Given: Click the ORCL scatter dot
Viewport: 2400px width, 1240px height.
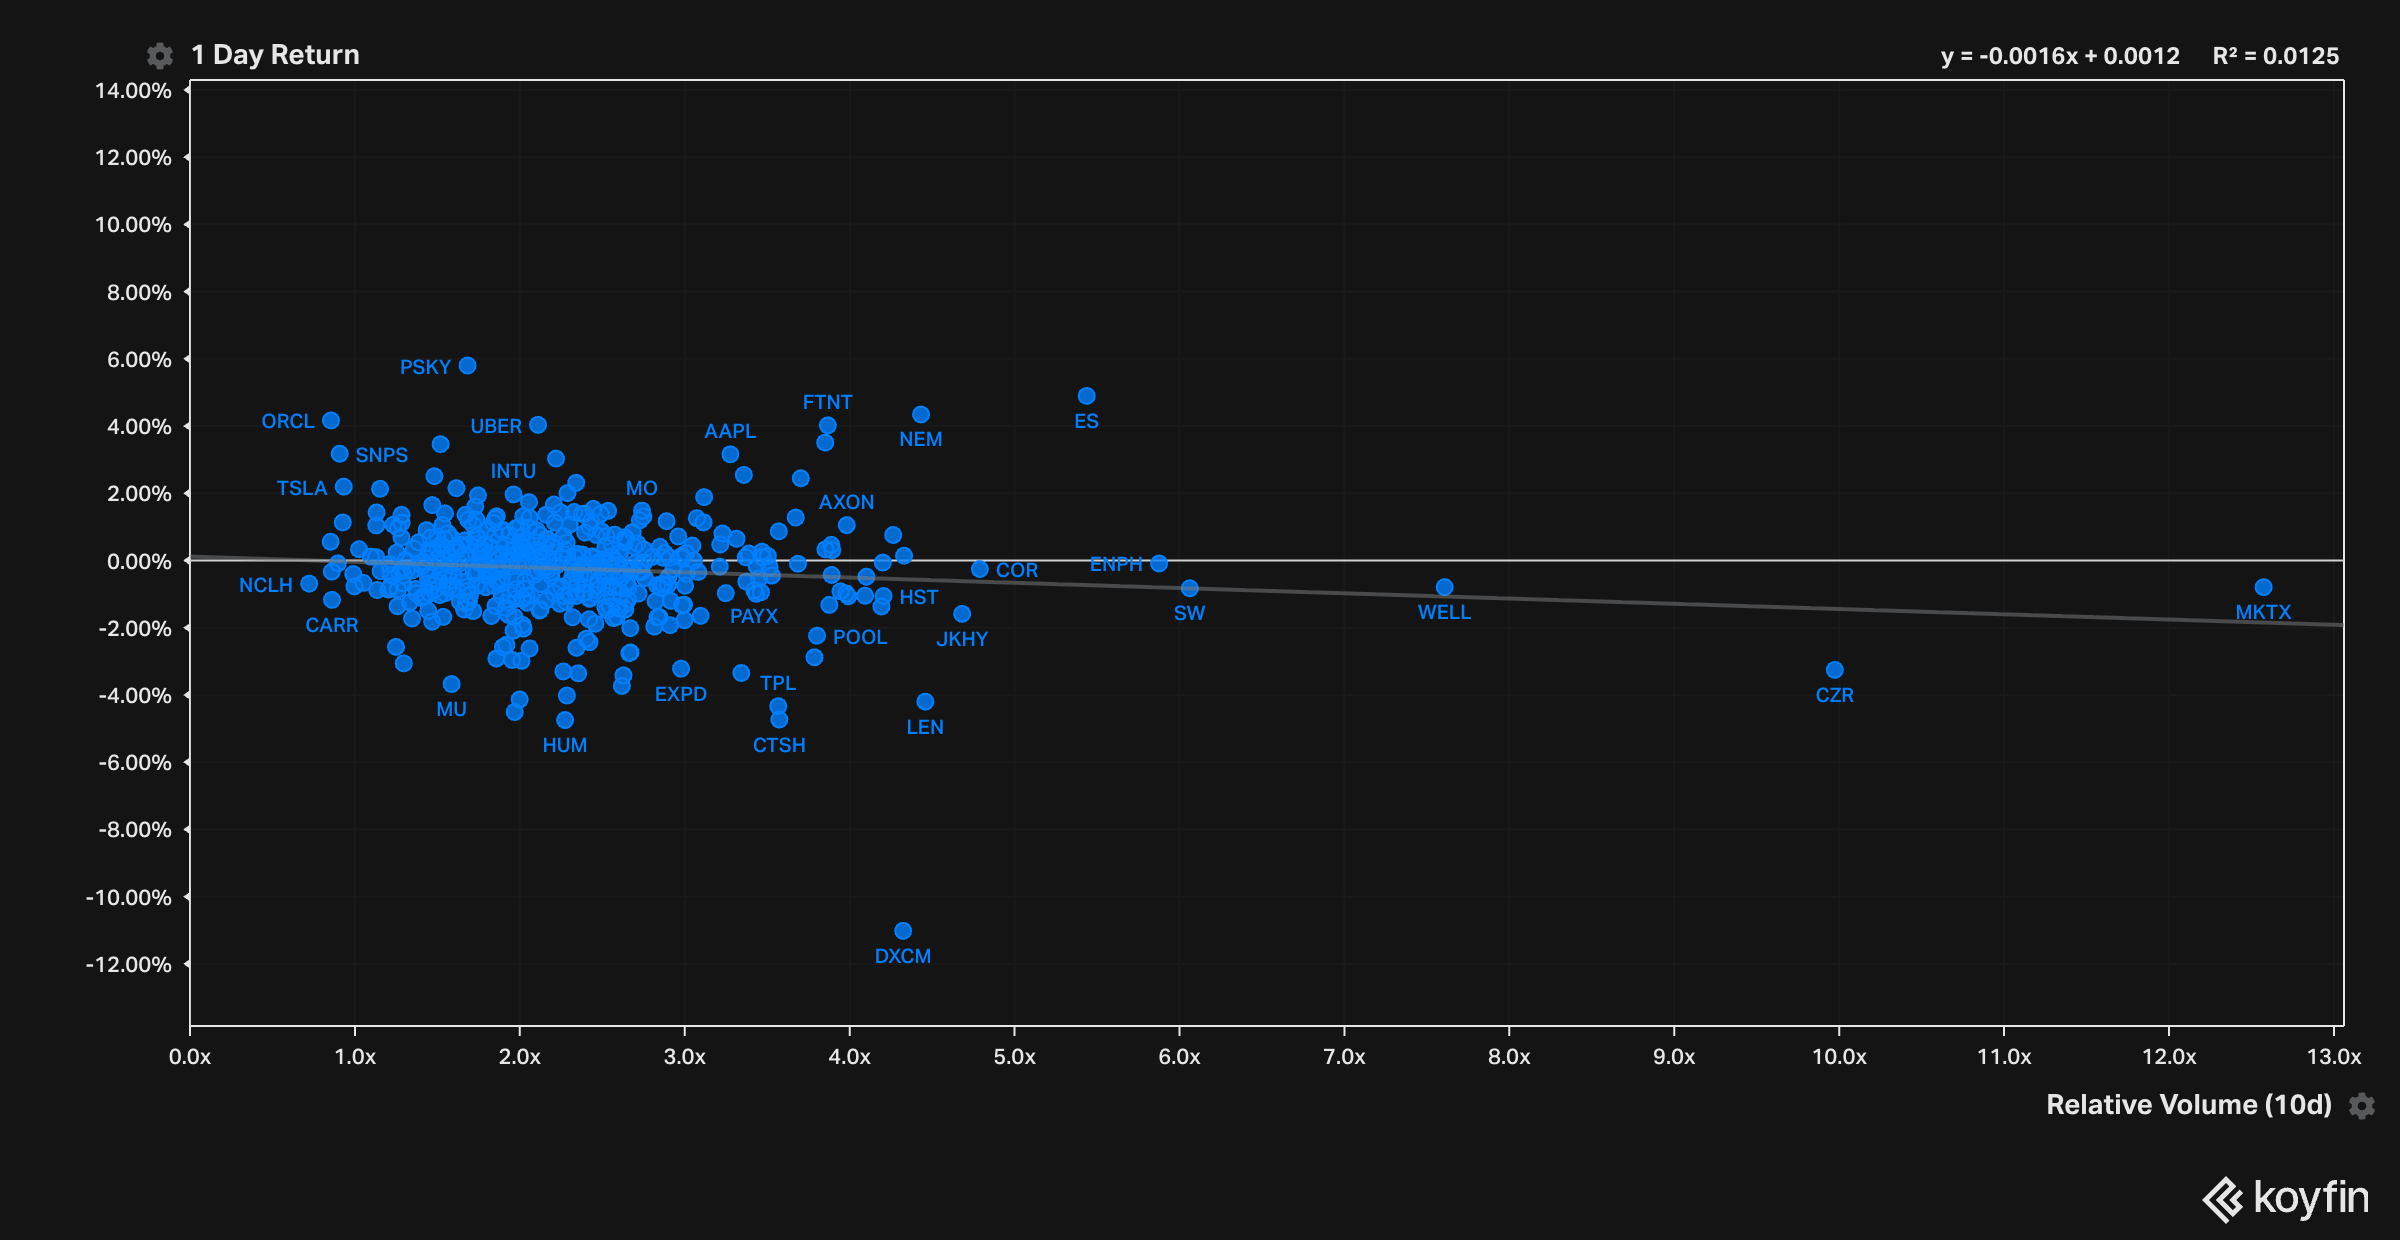Looking at the screenshot, I should pos(331,421).
